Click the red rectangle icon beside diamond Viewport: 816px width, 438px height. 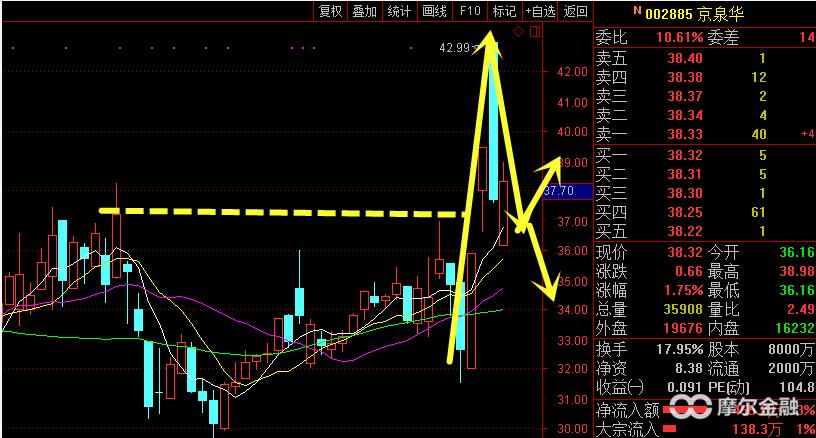(x=535, y=32)
